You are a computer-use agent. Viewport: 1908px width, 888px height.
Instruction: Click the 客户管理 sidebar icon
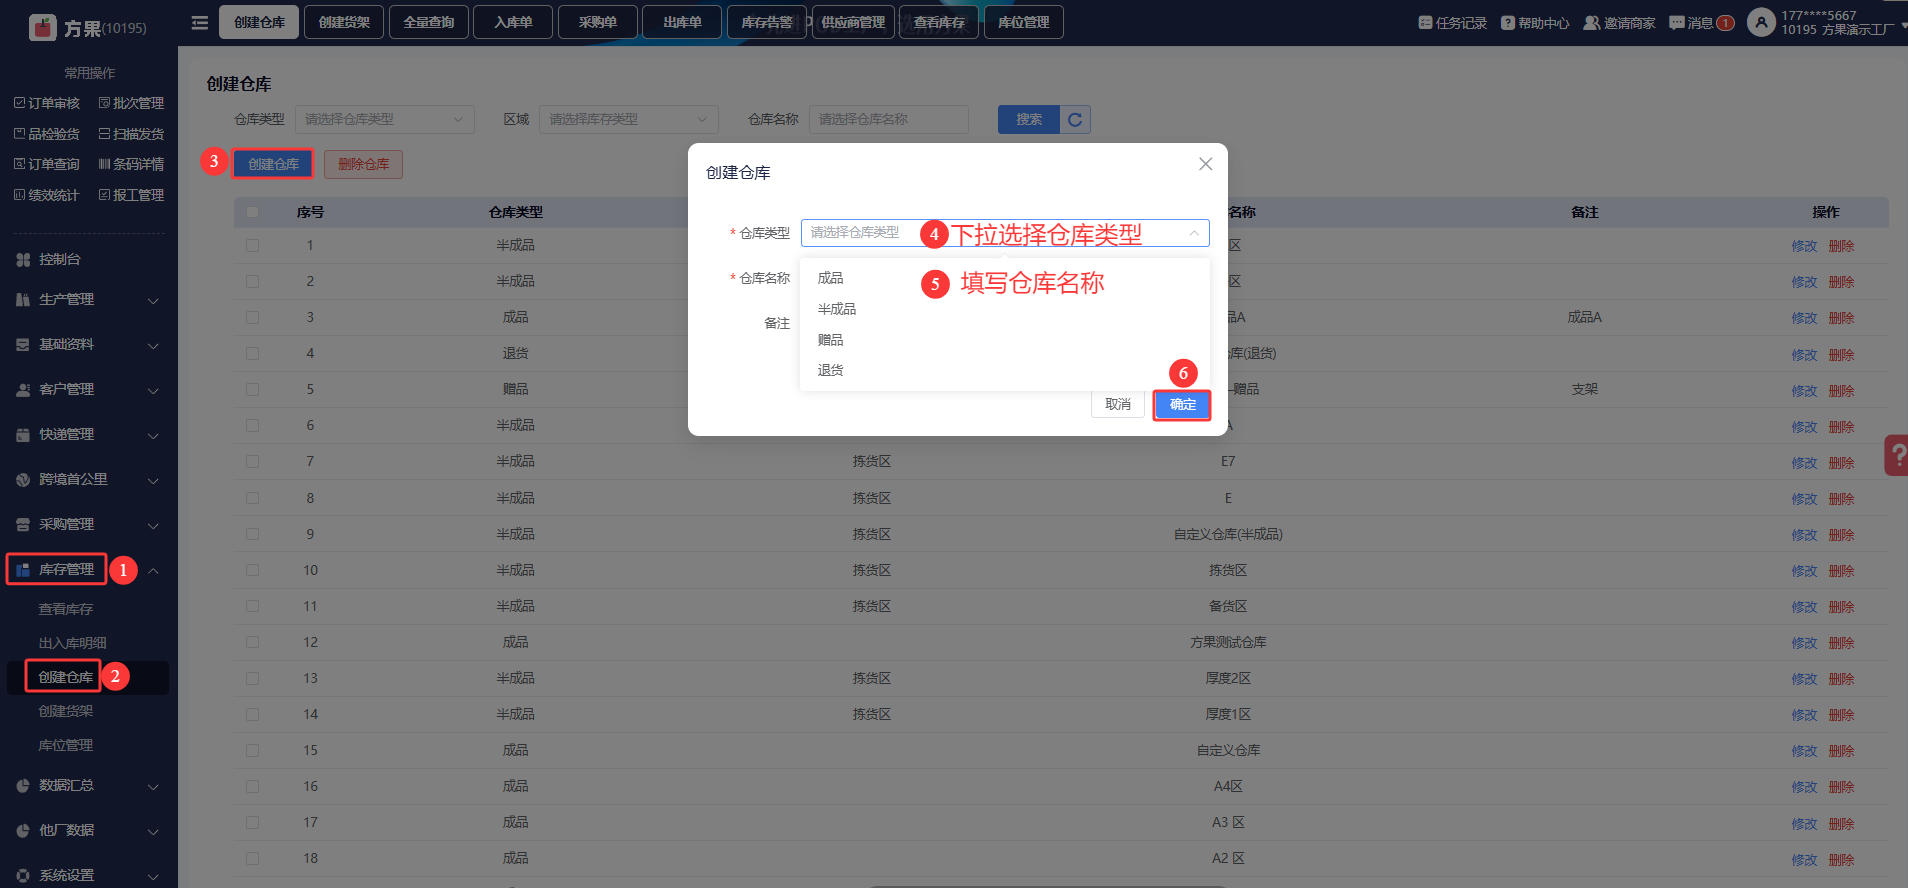(x=23, y=390)
